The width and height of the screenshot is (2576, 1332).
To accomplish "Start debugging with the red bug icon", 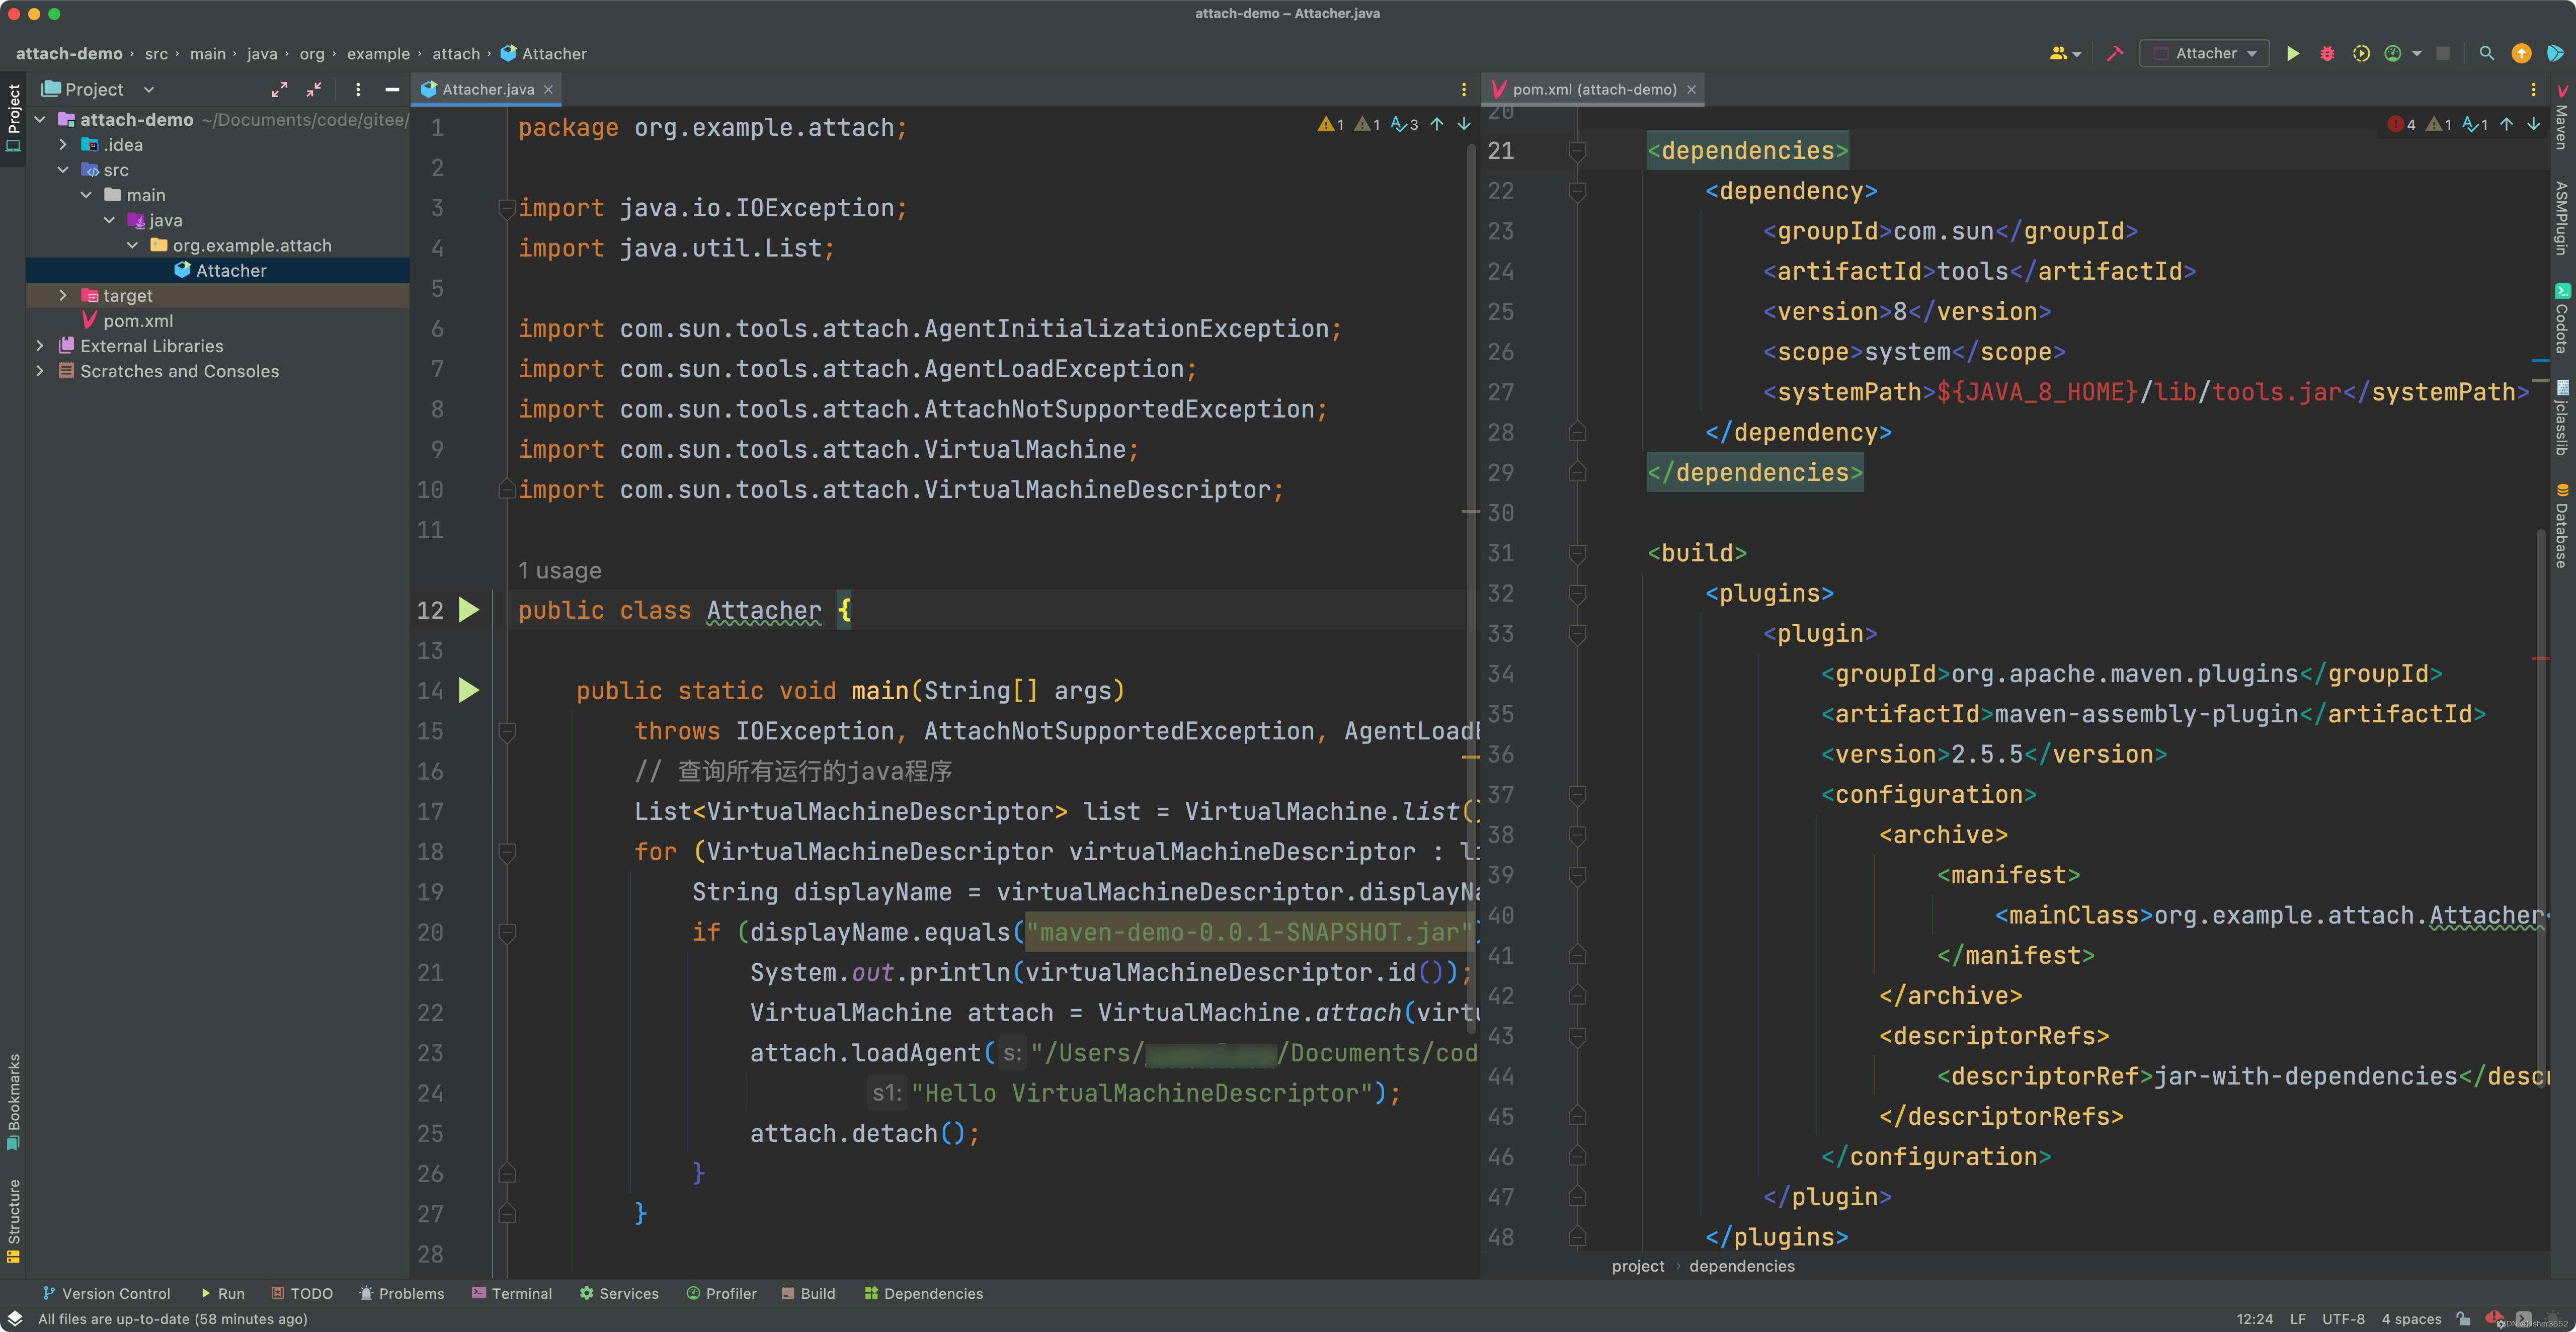I will click(x=2327, y=54).
